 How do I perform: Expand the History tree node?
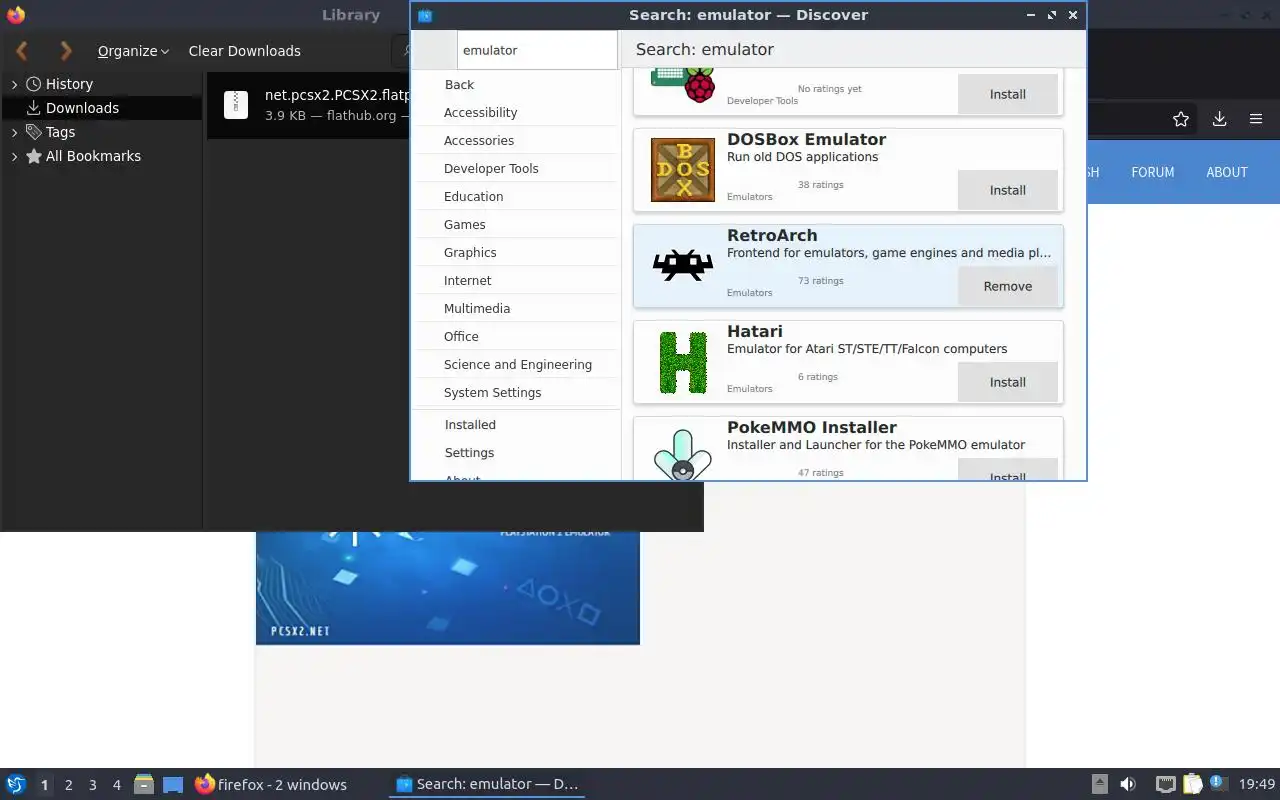[x=14, y=84]
